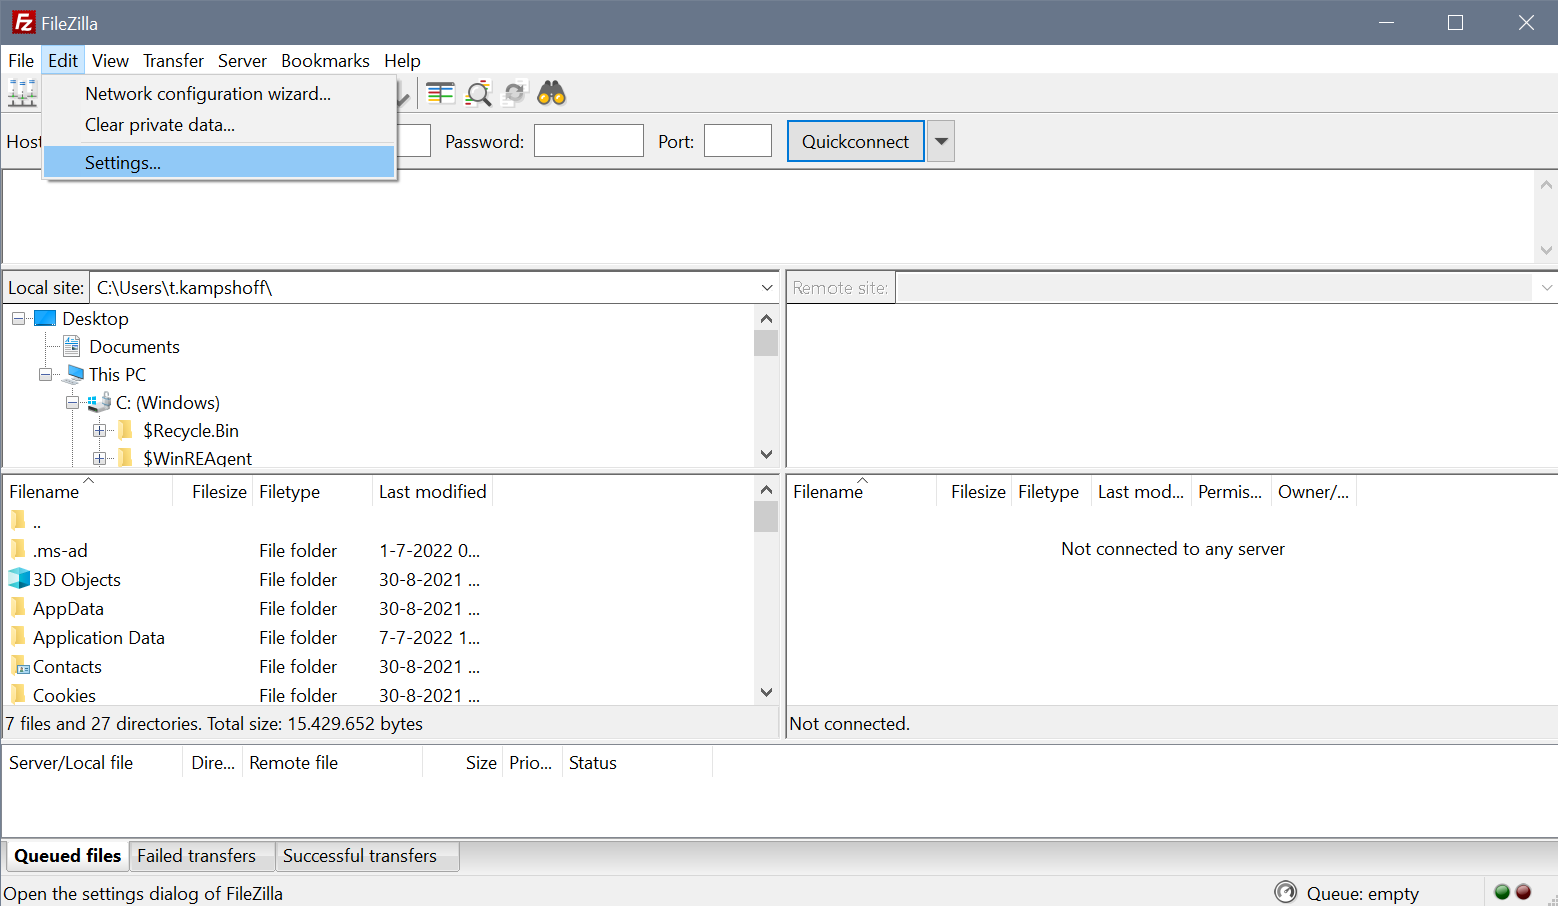Toggle directory comparison toolbar icon
1558x906 pixels.
[441, 93]
